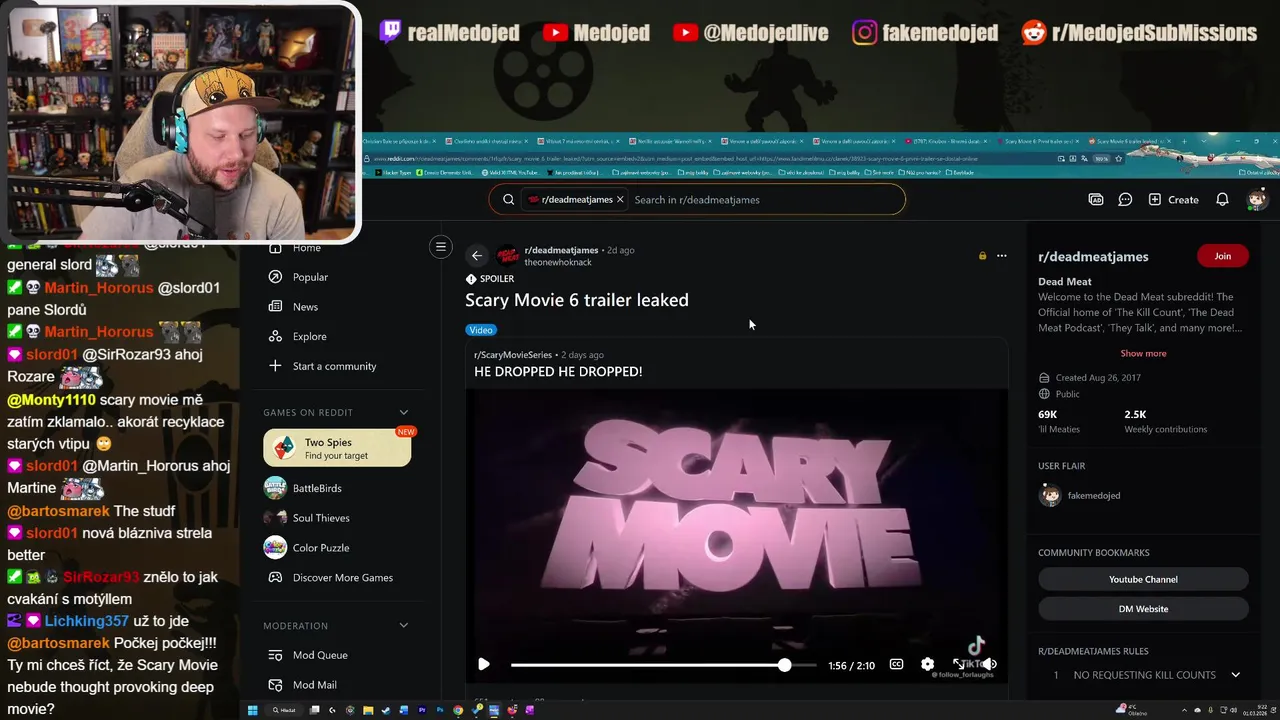The width and height of the screenshot is (1280, 720).
Task: Enter fullscreen on the video player
Action: pyautogui.click(x=958, y=664)
